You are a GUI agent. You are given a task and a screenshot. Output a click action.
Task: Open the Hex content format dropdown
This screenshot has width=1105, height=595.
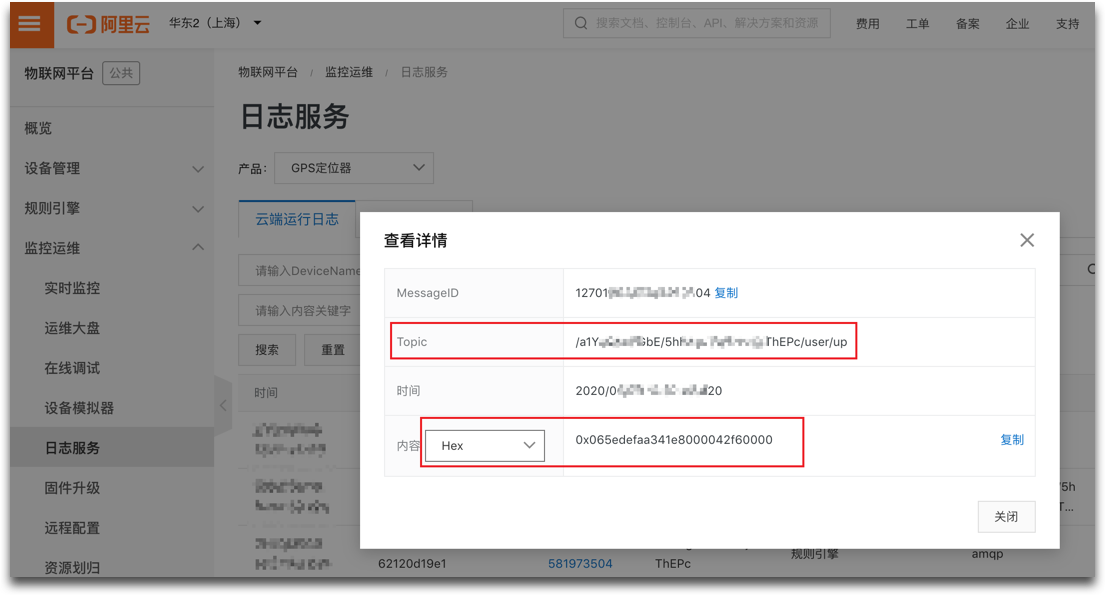pos(485,446)
